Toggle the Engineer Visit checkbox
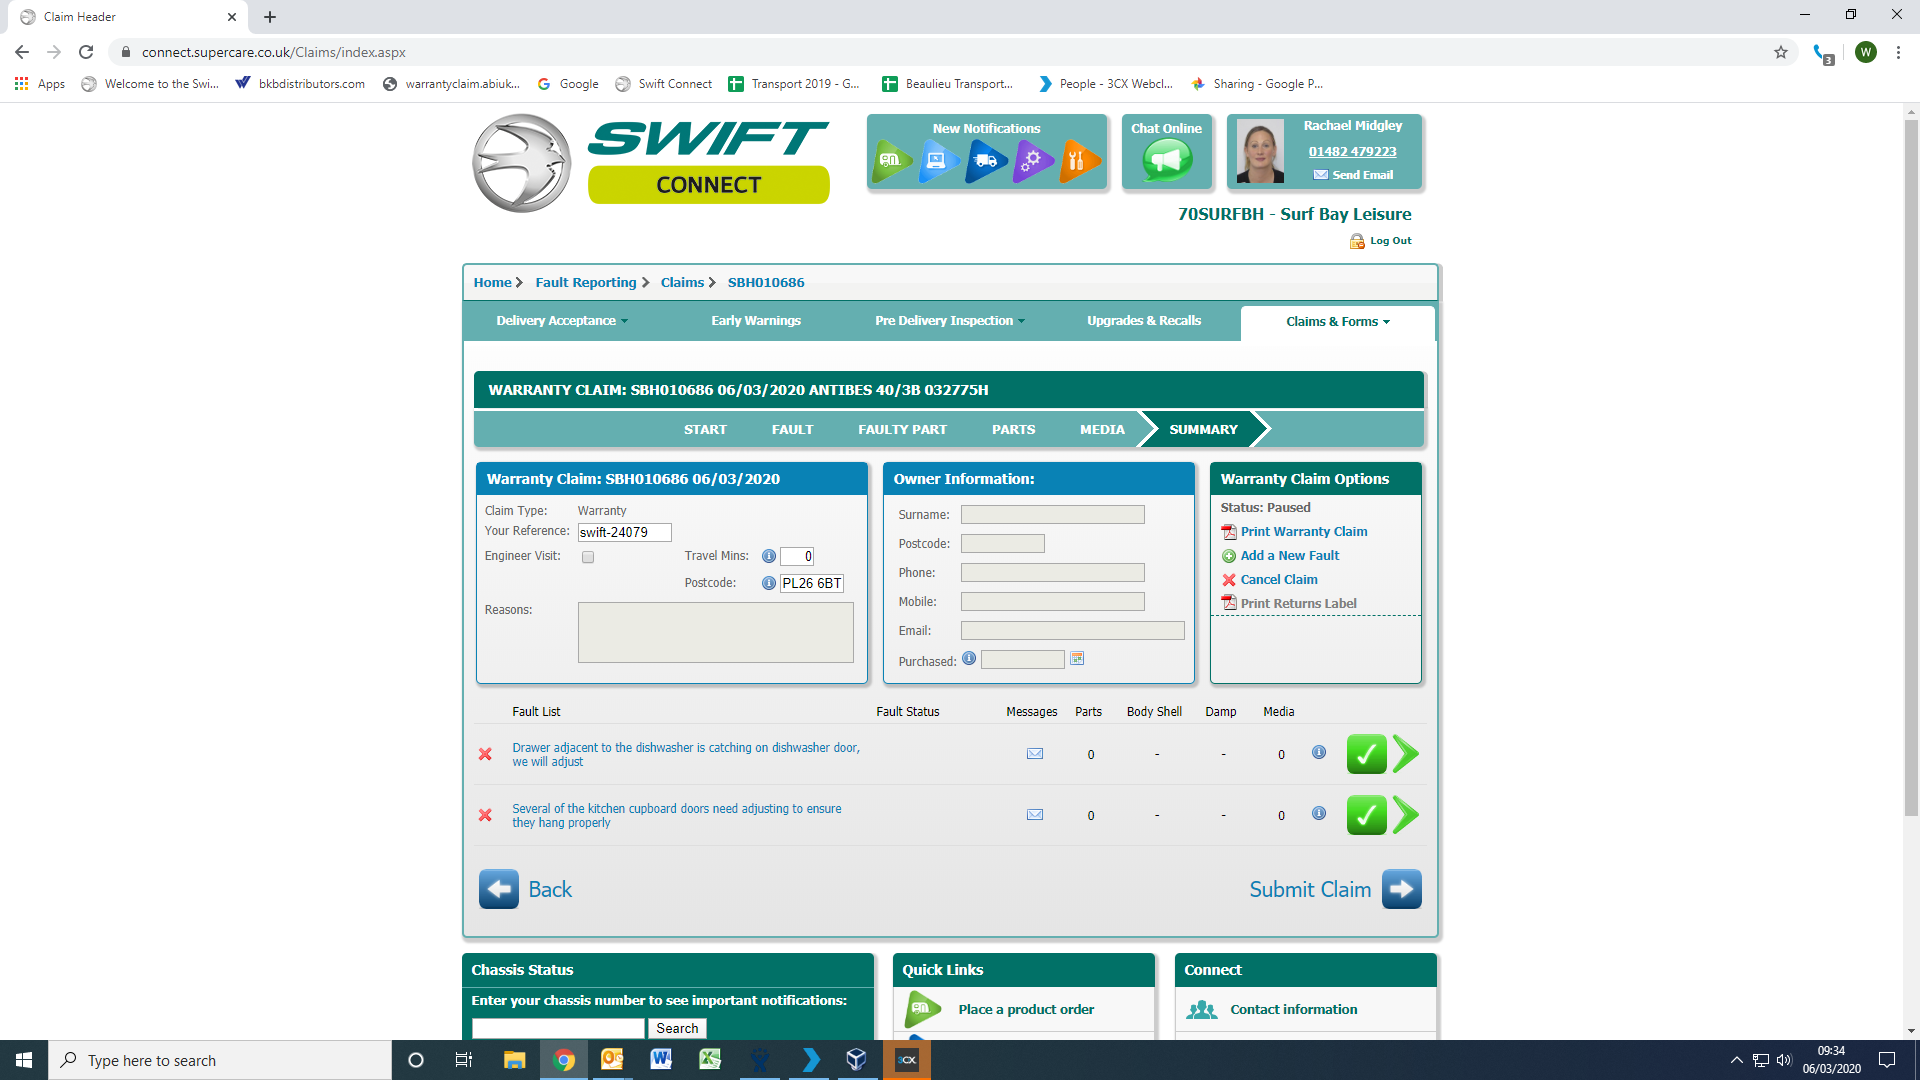This screenshot has width=1920, height=1080. [x=588, y=557]
